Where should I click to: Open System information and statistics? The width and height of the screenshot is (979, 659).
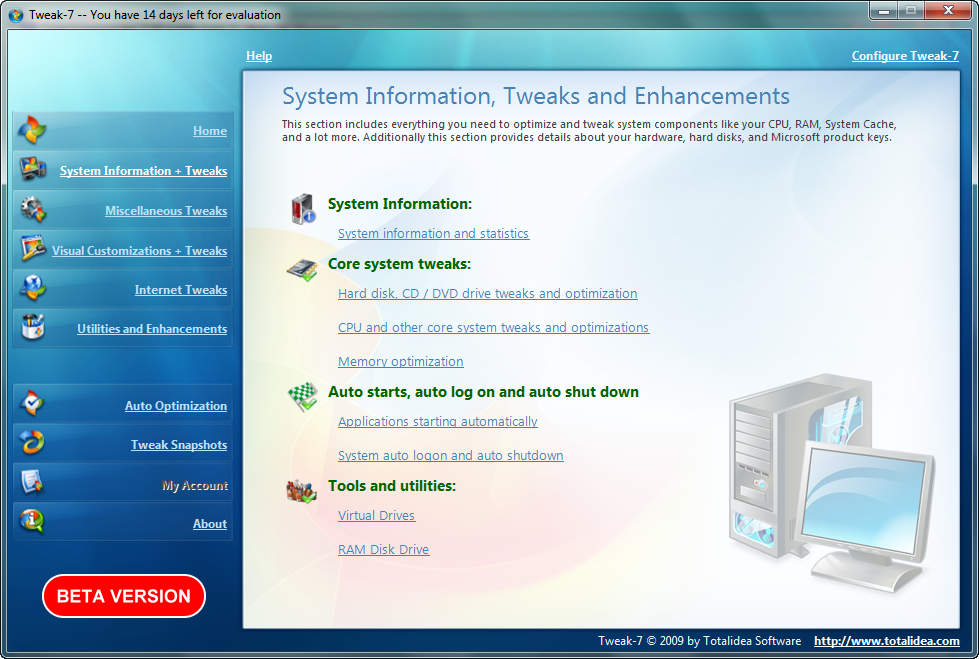(433, 234)
